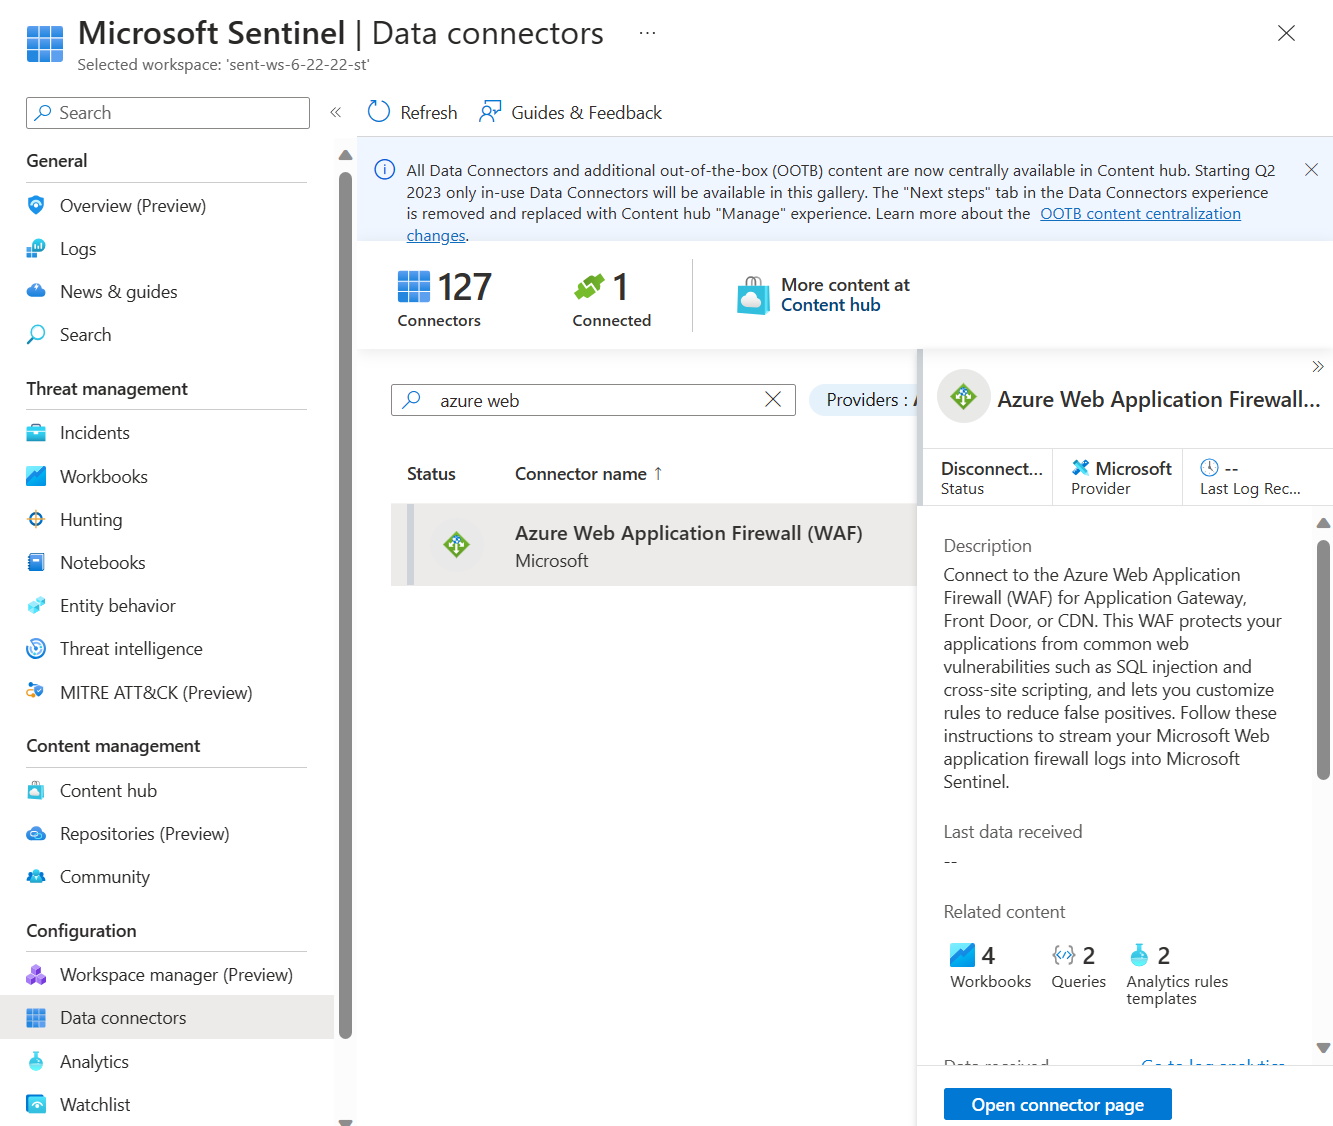Screen dimensions: 1333x1126
Task: Click the Overview shield icon
Action: pos(36,205)
